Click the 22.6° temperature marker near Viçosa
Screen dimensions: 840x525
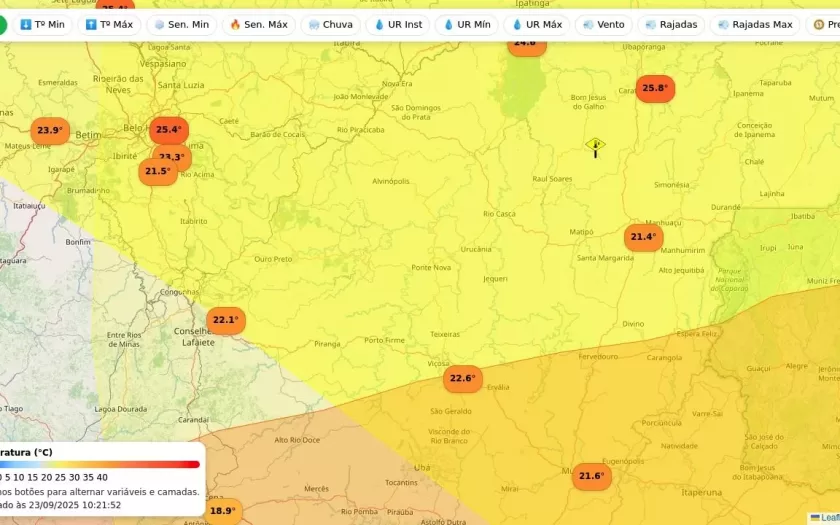(462, 379)
